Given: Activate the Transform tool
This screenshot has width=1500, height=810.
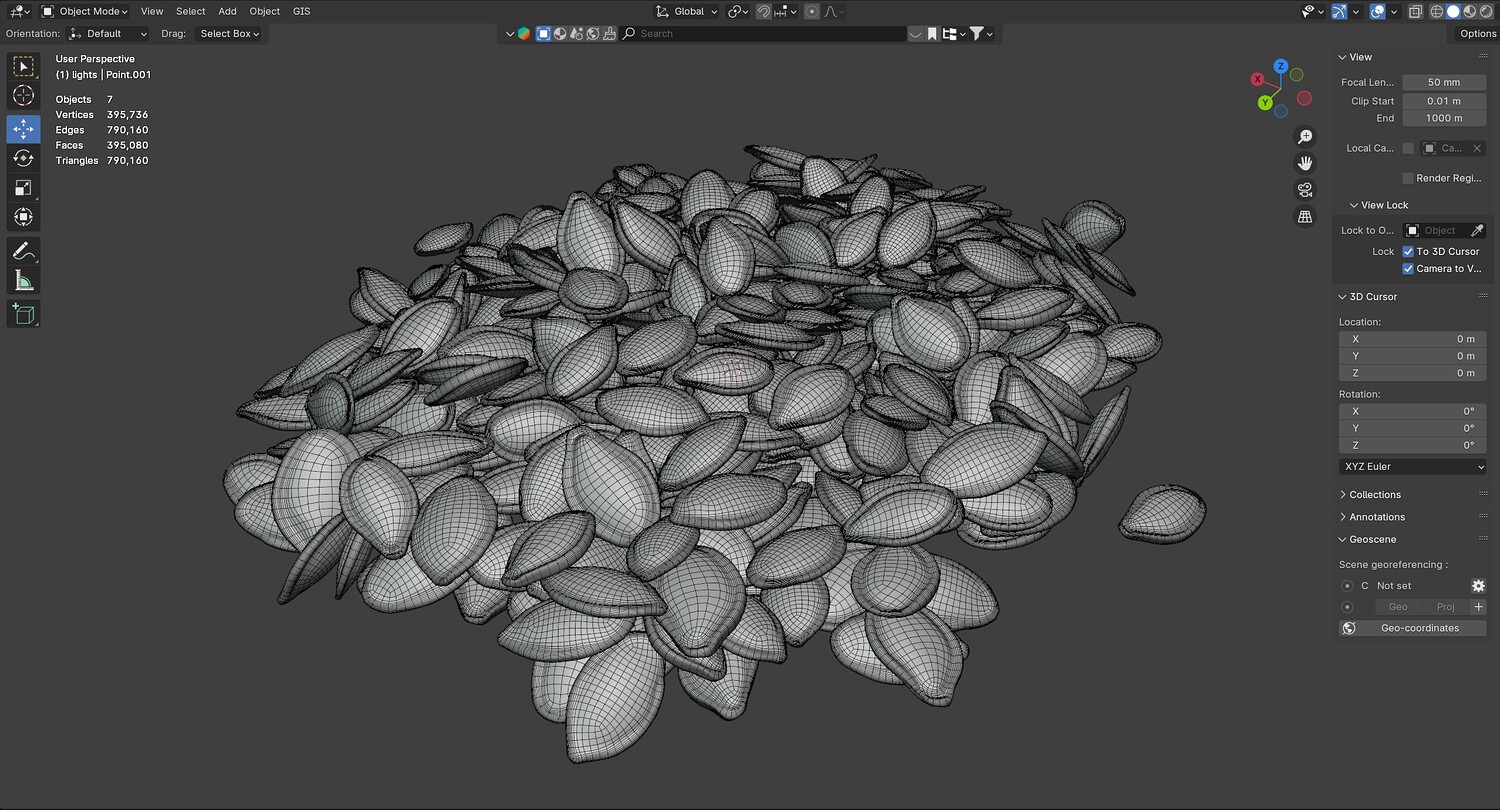Looking at the screenshot, I should tap(23, 217).
